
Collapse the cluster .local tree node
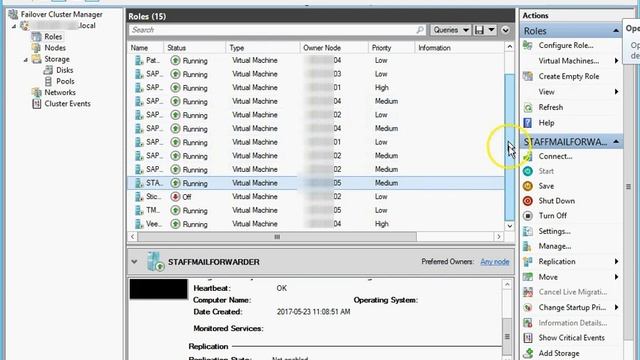click(14, 26)
